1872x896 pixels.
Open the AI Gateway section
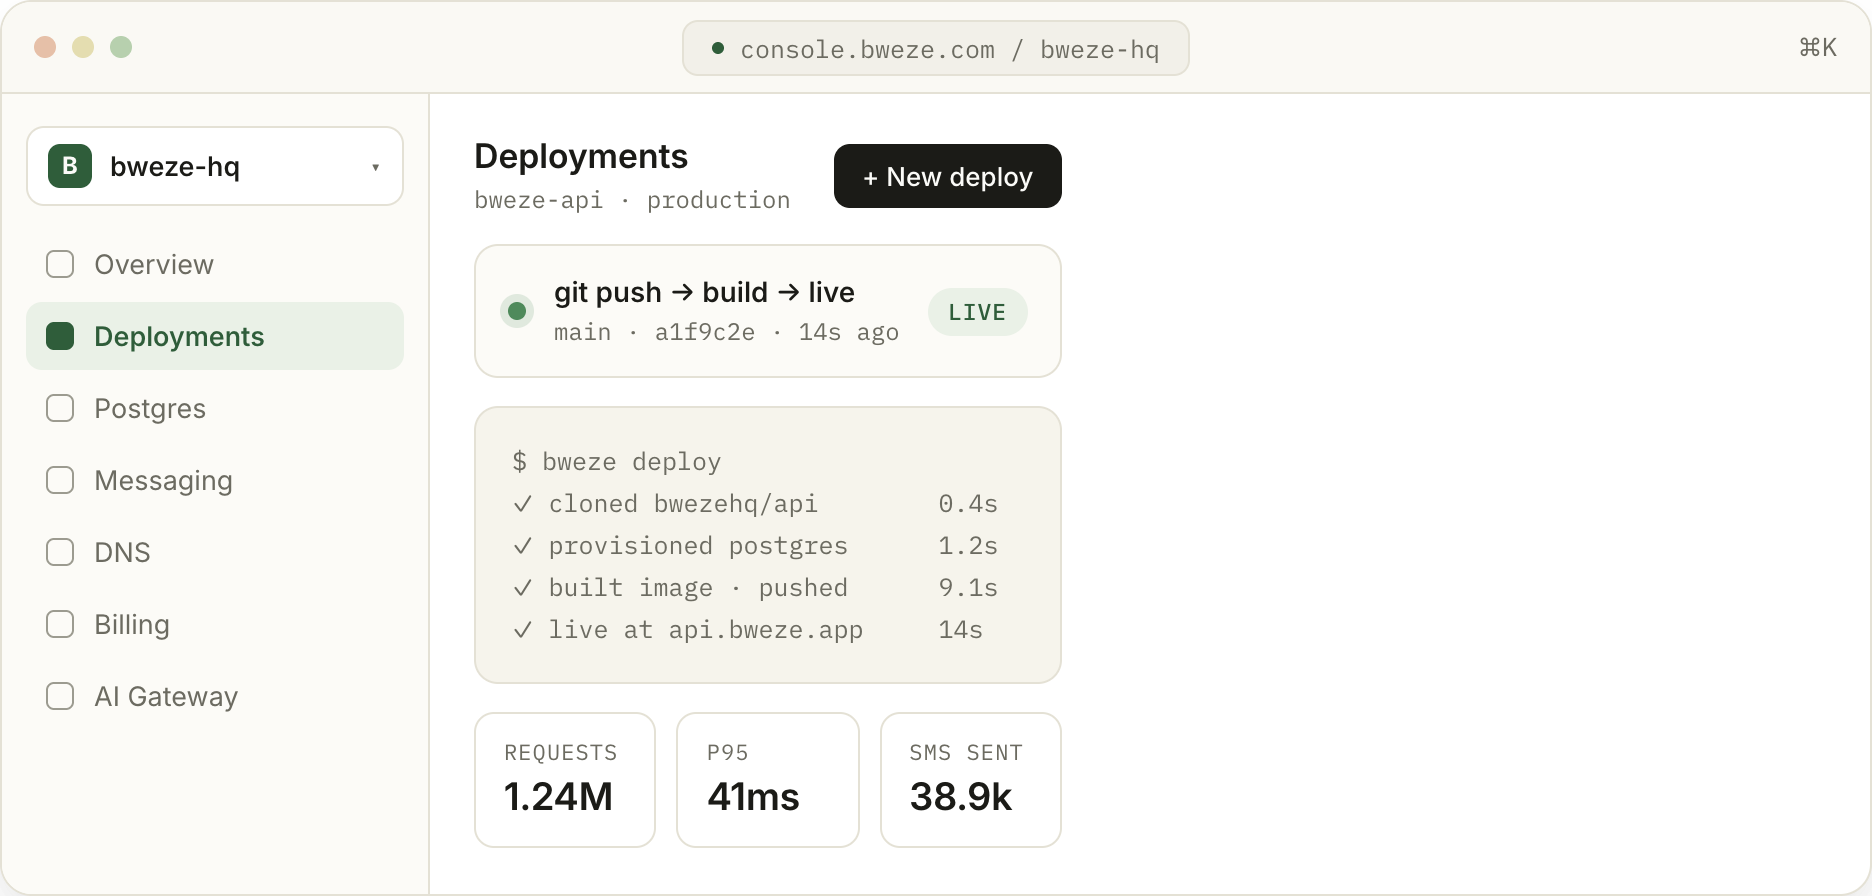pyautogui.click(x=215, y=696)
